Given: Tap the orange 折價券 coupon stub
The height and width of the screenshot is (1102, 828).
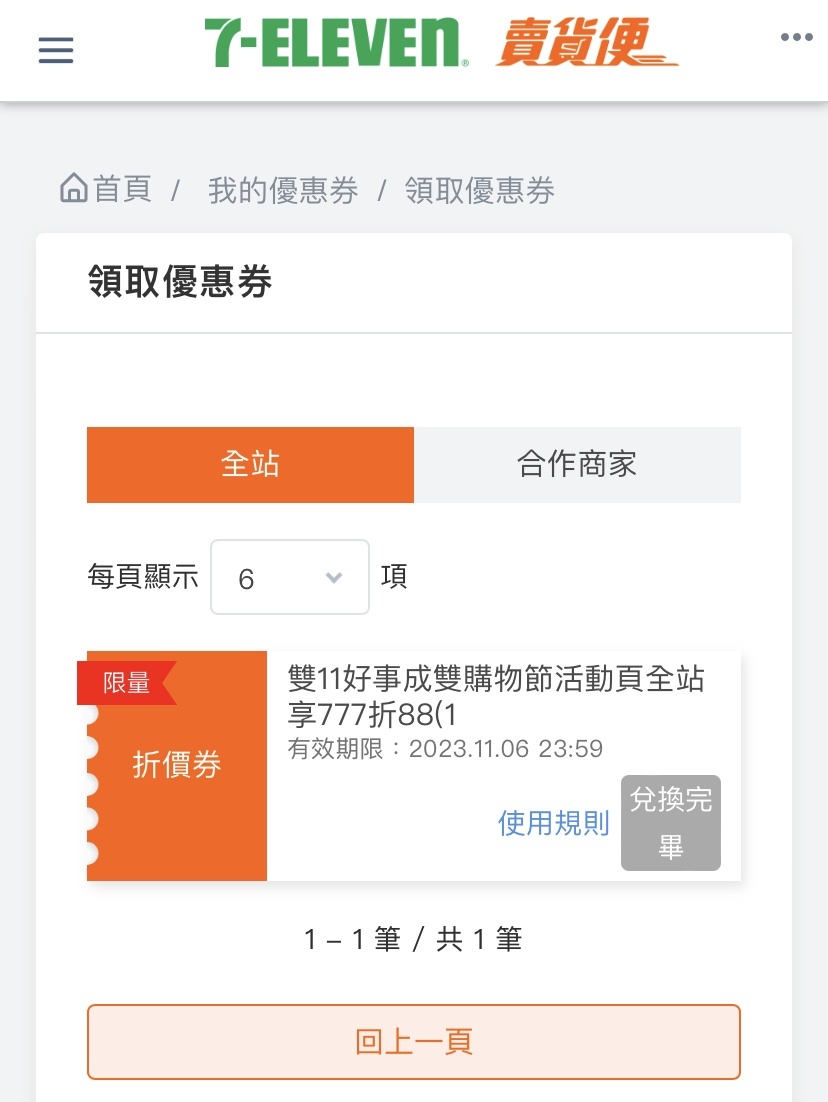Looking at the screenshot, I should [x=177, y=765].
